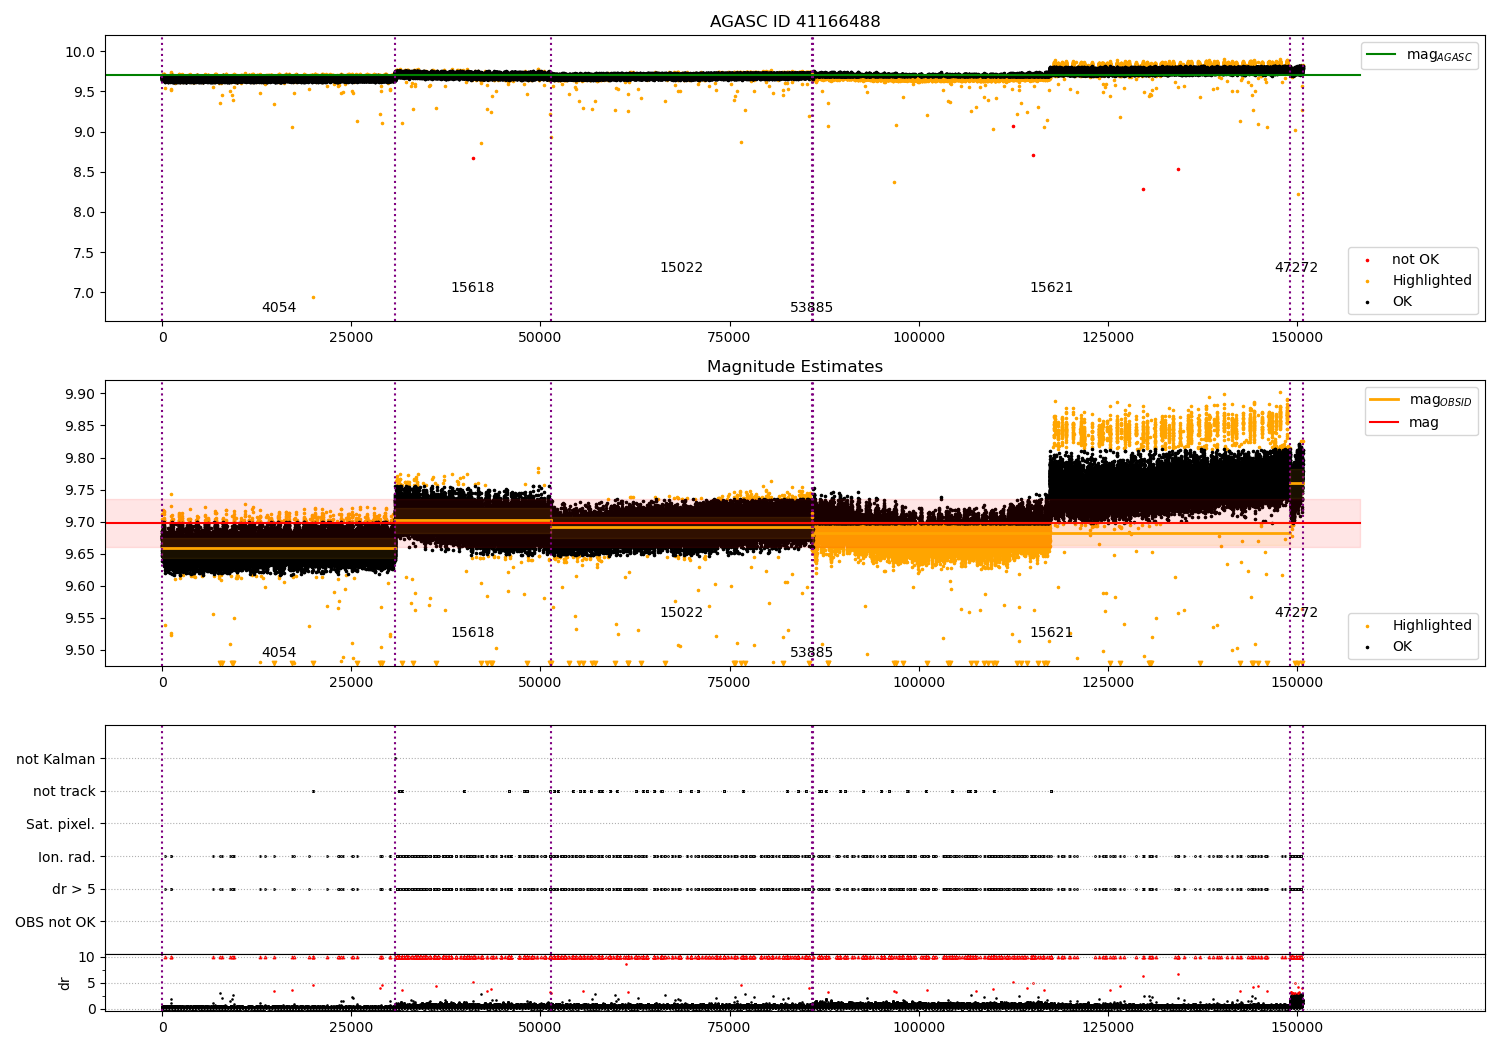Click the 'OBS not OK' axis label

tap(56, 922)
